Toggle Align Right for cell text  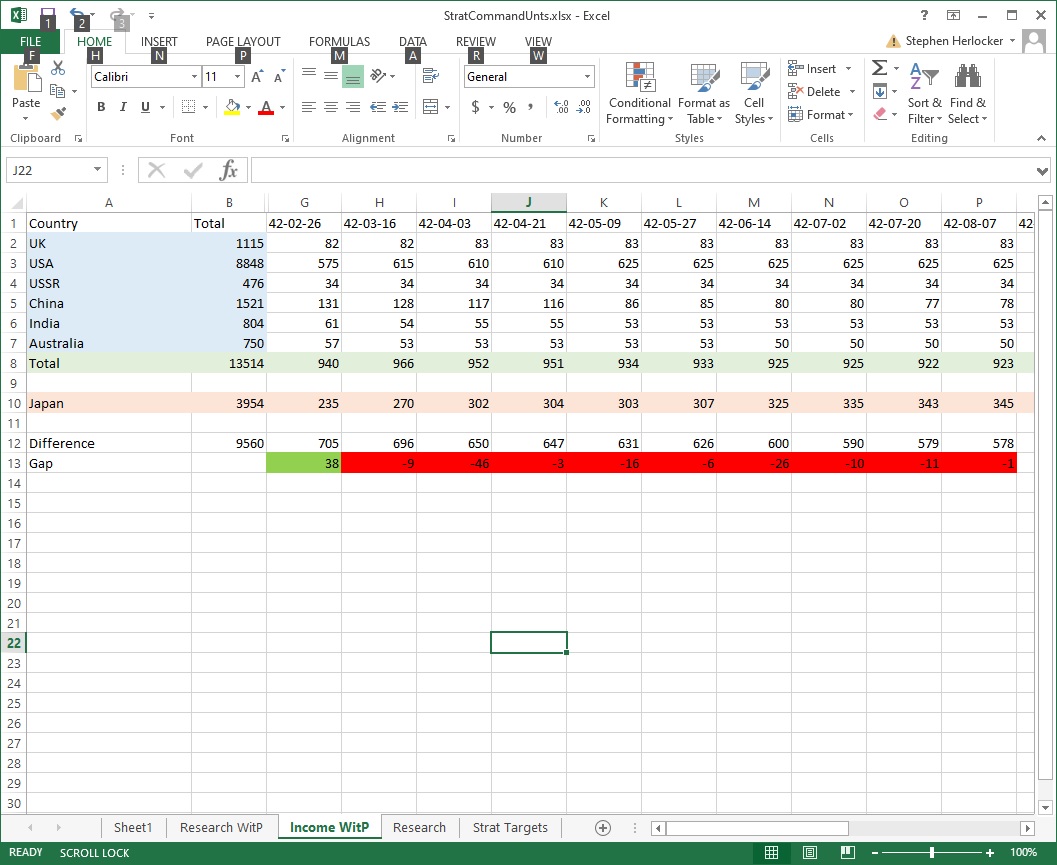(353, 107)
